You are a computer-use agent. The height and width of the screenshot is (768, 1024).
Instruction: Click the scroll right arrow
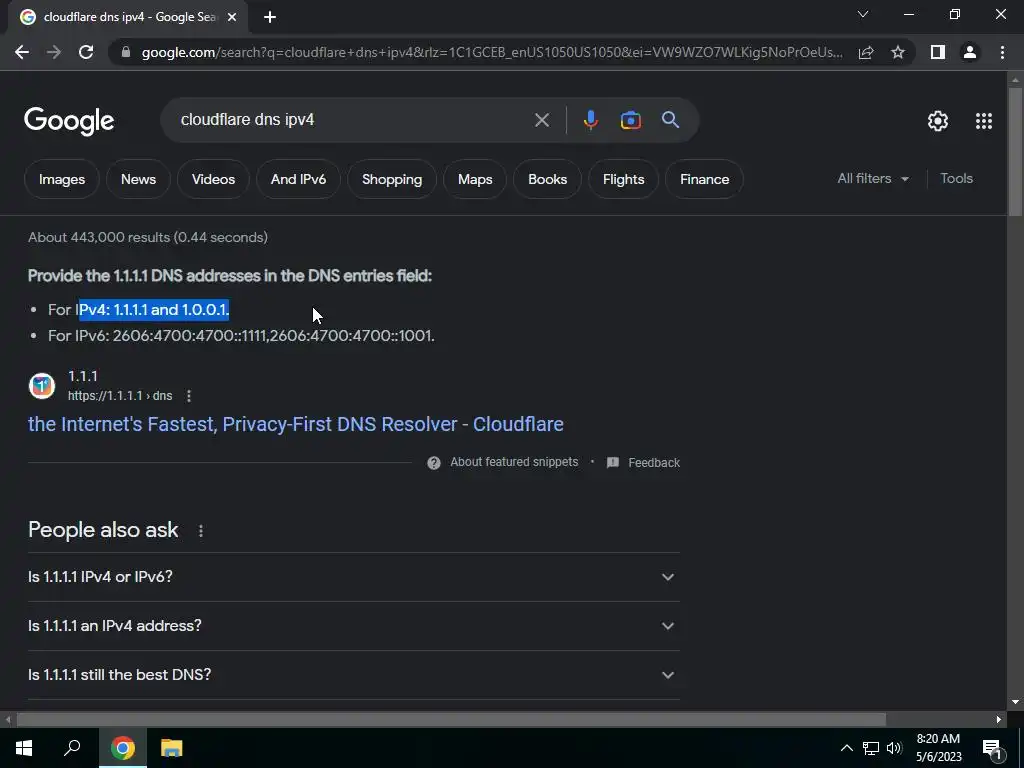pyautogui.click(x=999, y=719)
